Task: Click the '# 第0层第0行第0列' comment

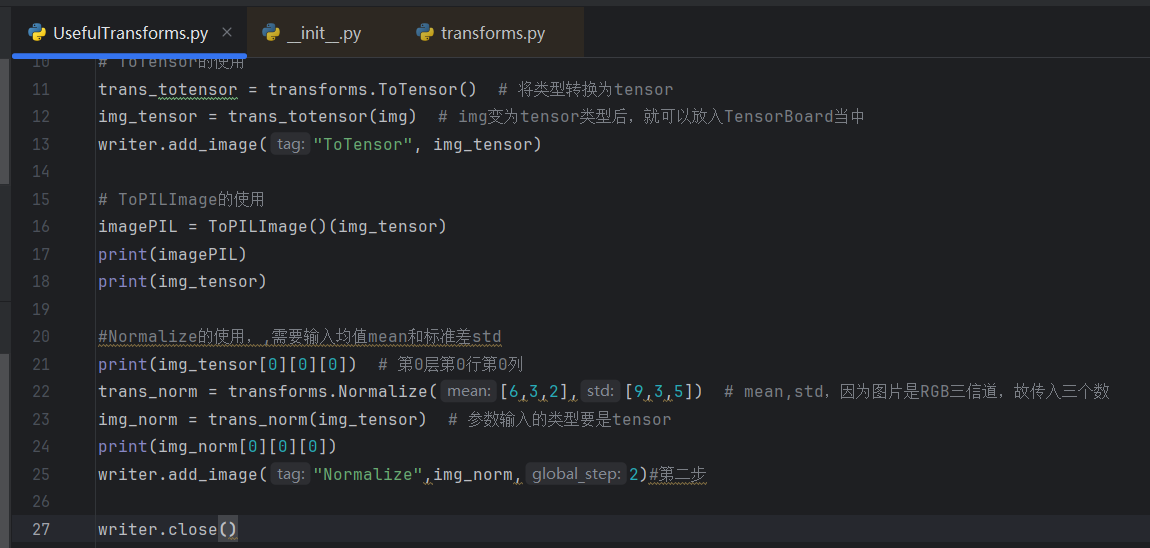Action: pyautogui.click(x=450, y=365)
